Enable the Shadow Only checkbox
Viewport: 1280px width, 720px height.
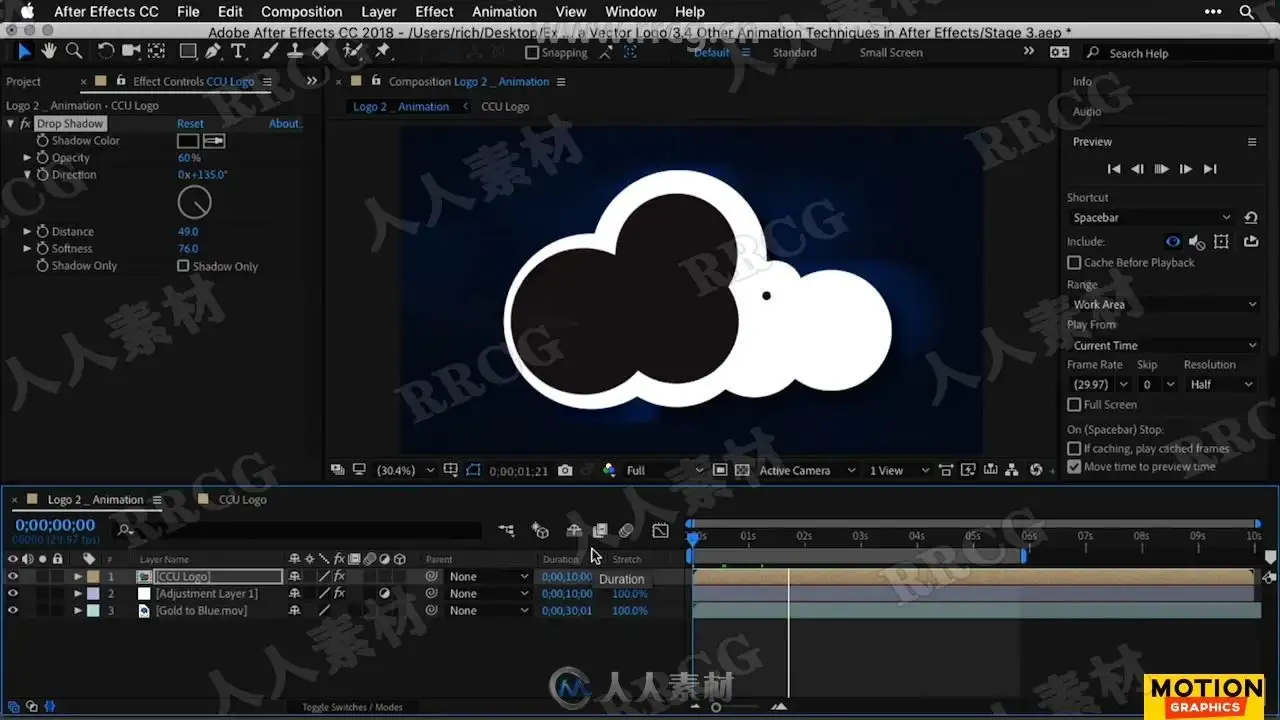[183, 266]
